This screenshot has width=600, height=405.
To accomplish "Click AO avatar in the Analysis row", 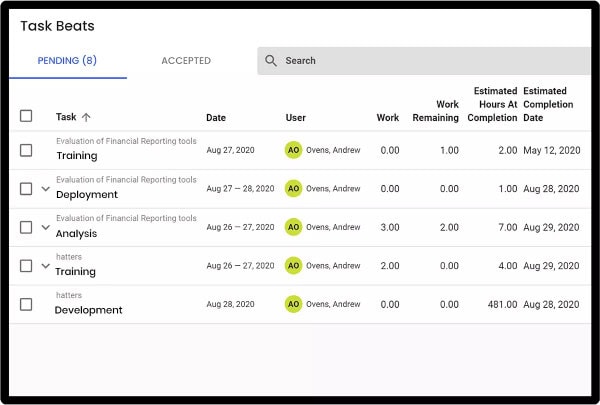I will tap(293, 227).
